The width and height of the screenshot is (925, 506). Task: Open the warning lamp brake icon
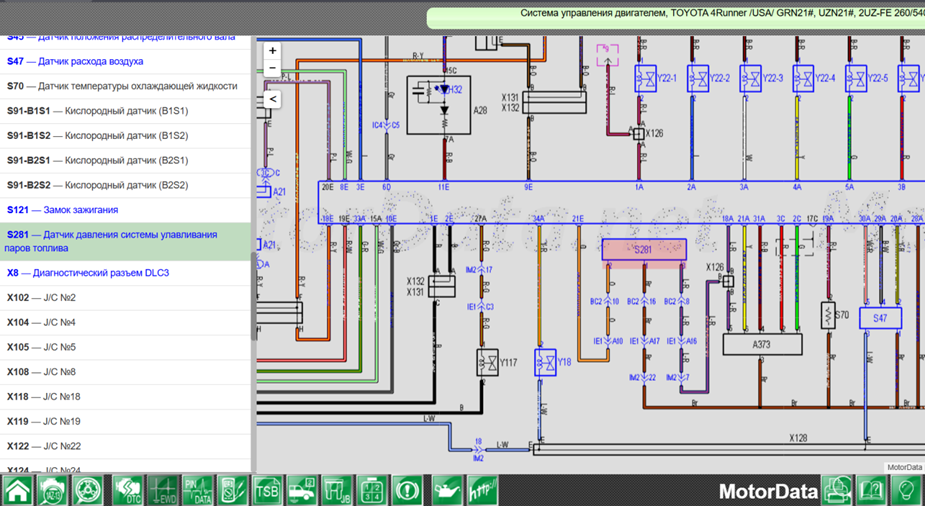point(407,491)
